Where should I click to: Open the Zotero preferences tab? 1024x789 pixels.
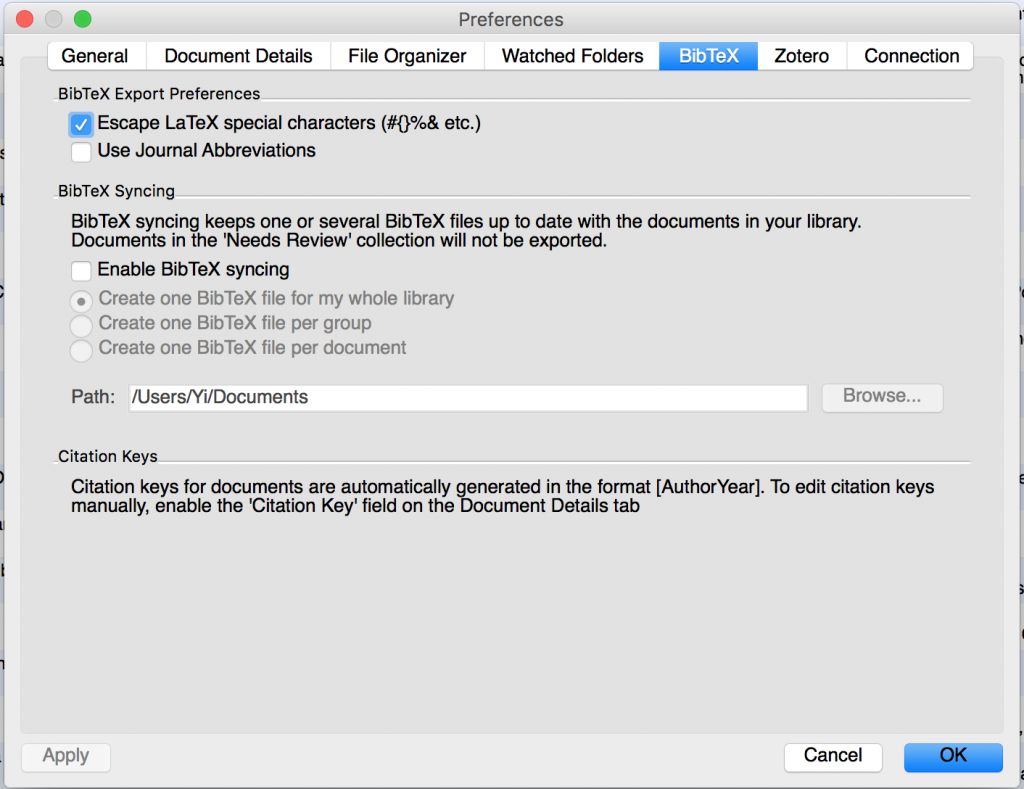click(x=801, y=56)
